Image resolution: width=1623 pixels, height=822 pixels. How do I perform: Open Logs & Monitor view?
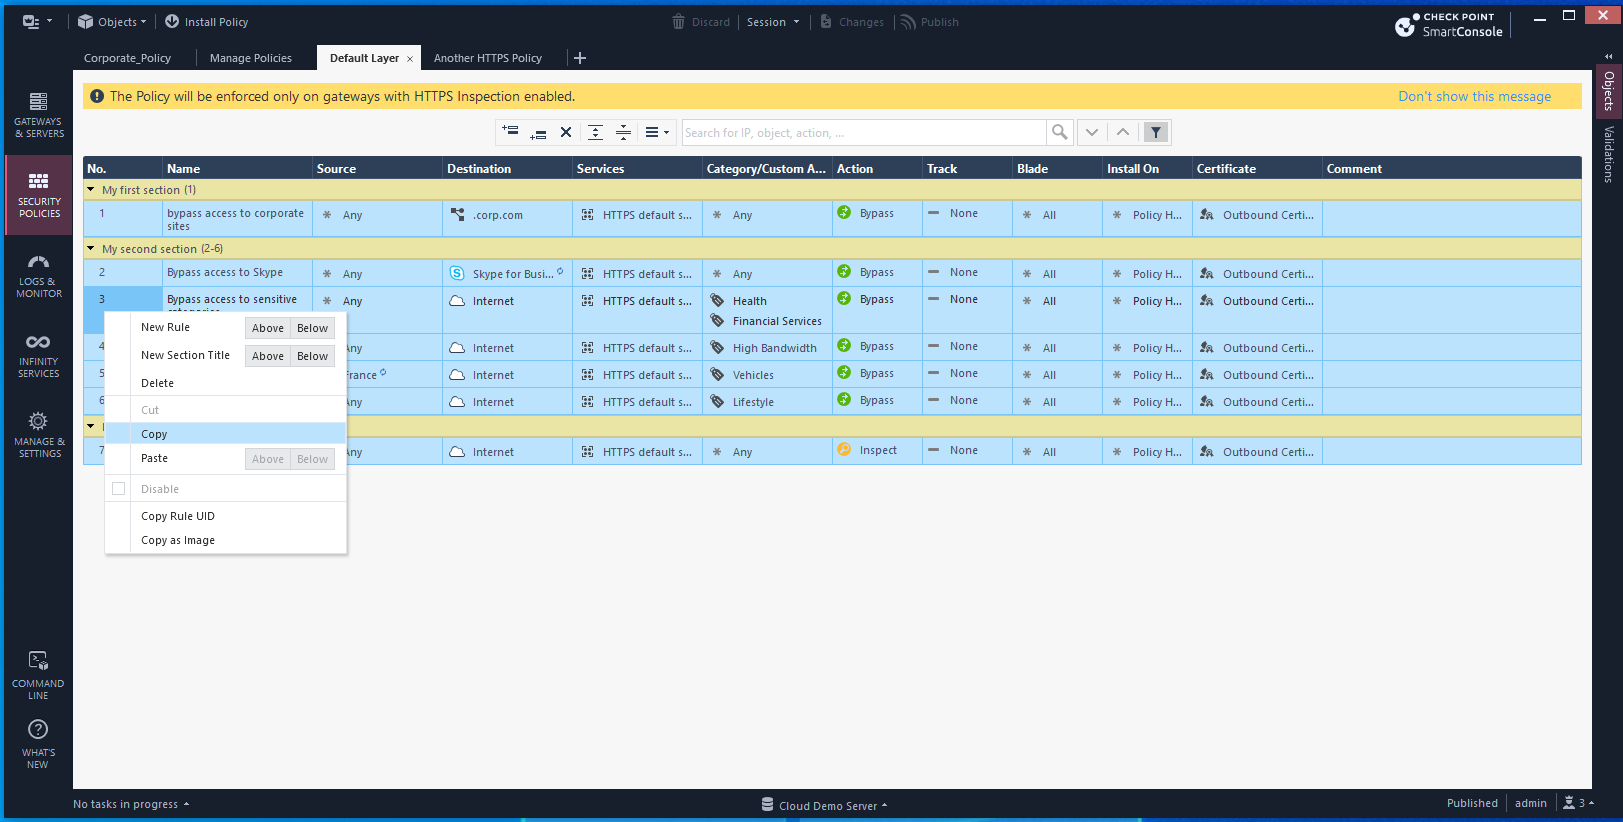38,275
